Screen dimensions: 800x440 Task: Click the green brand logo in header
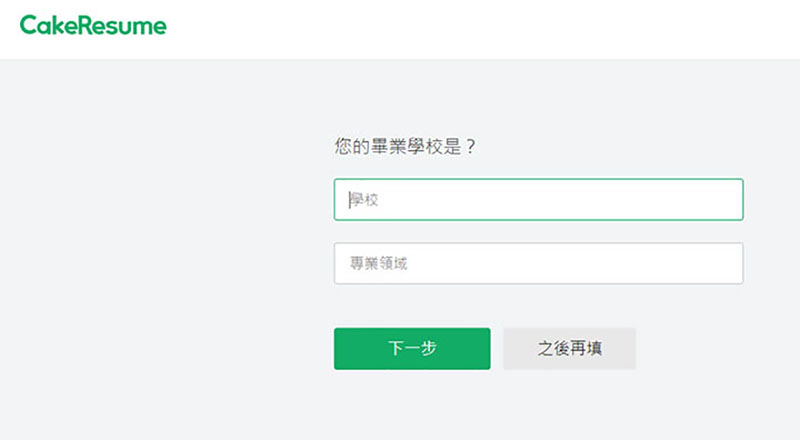coord(93,26)
